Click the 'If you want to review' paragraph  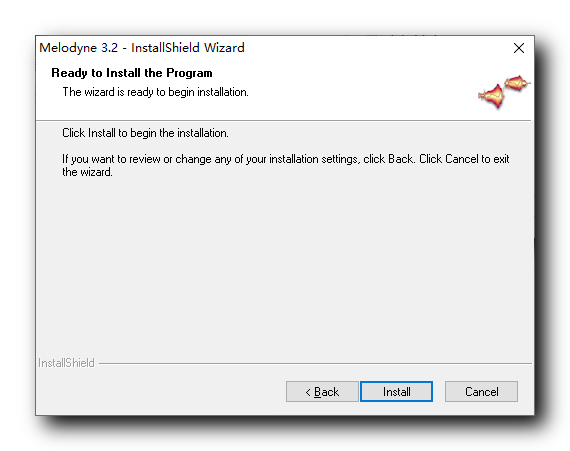(285, 165)
